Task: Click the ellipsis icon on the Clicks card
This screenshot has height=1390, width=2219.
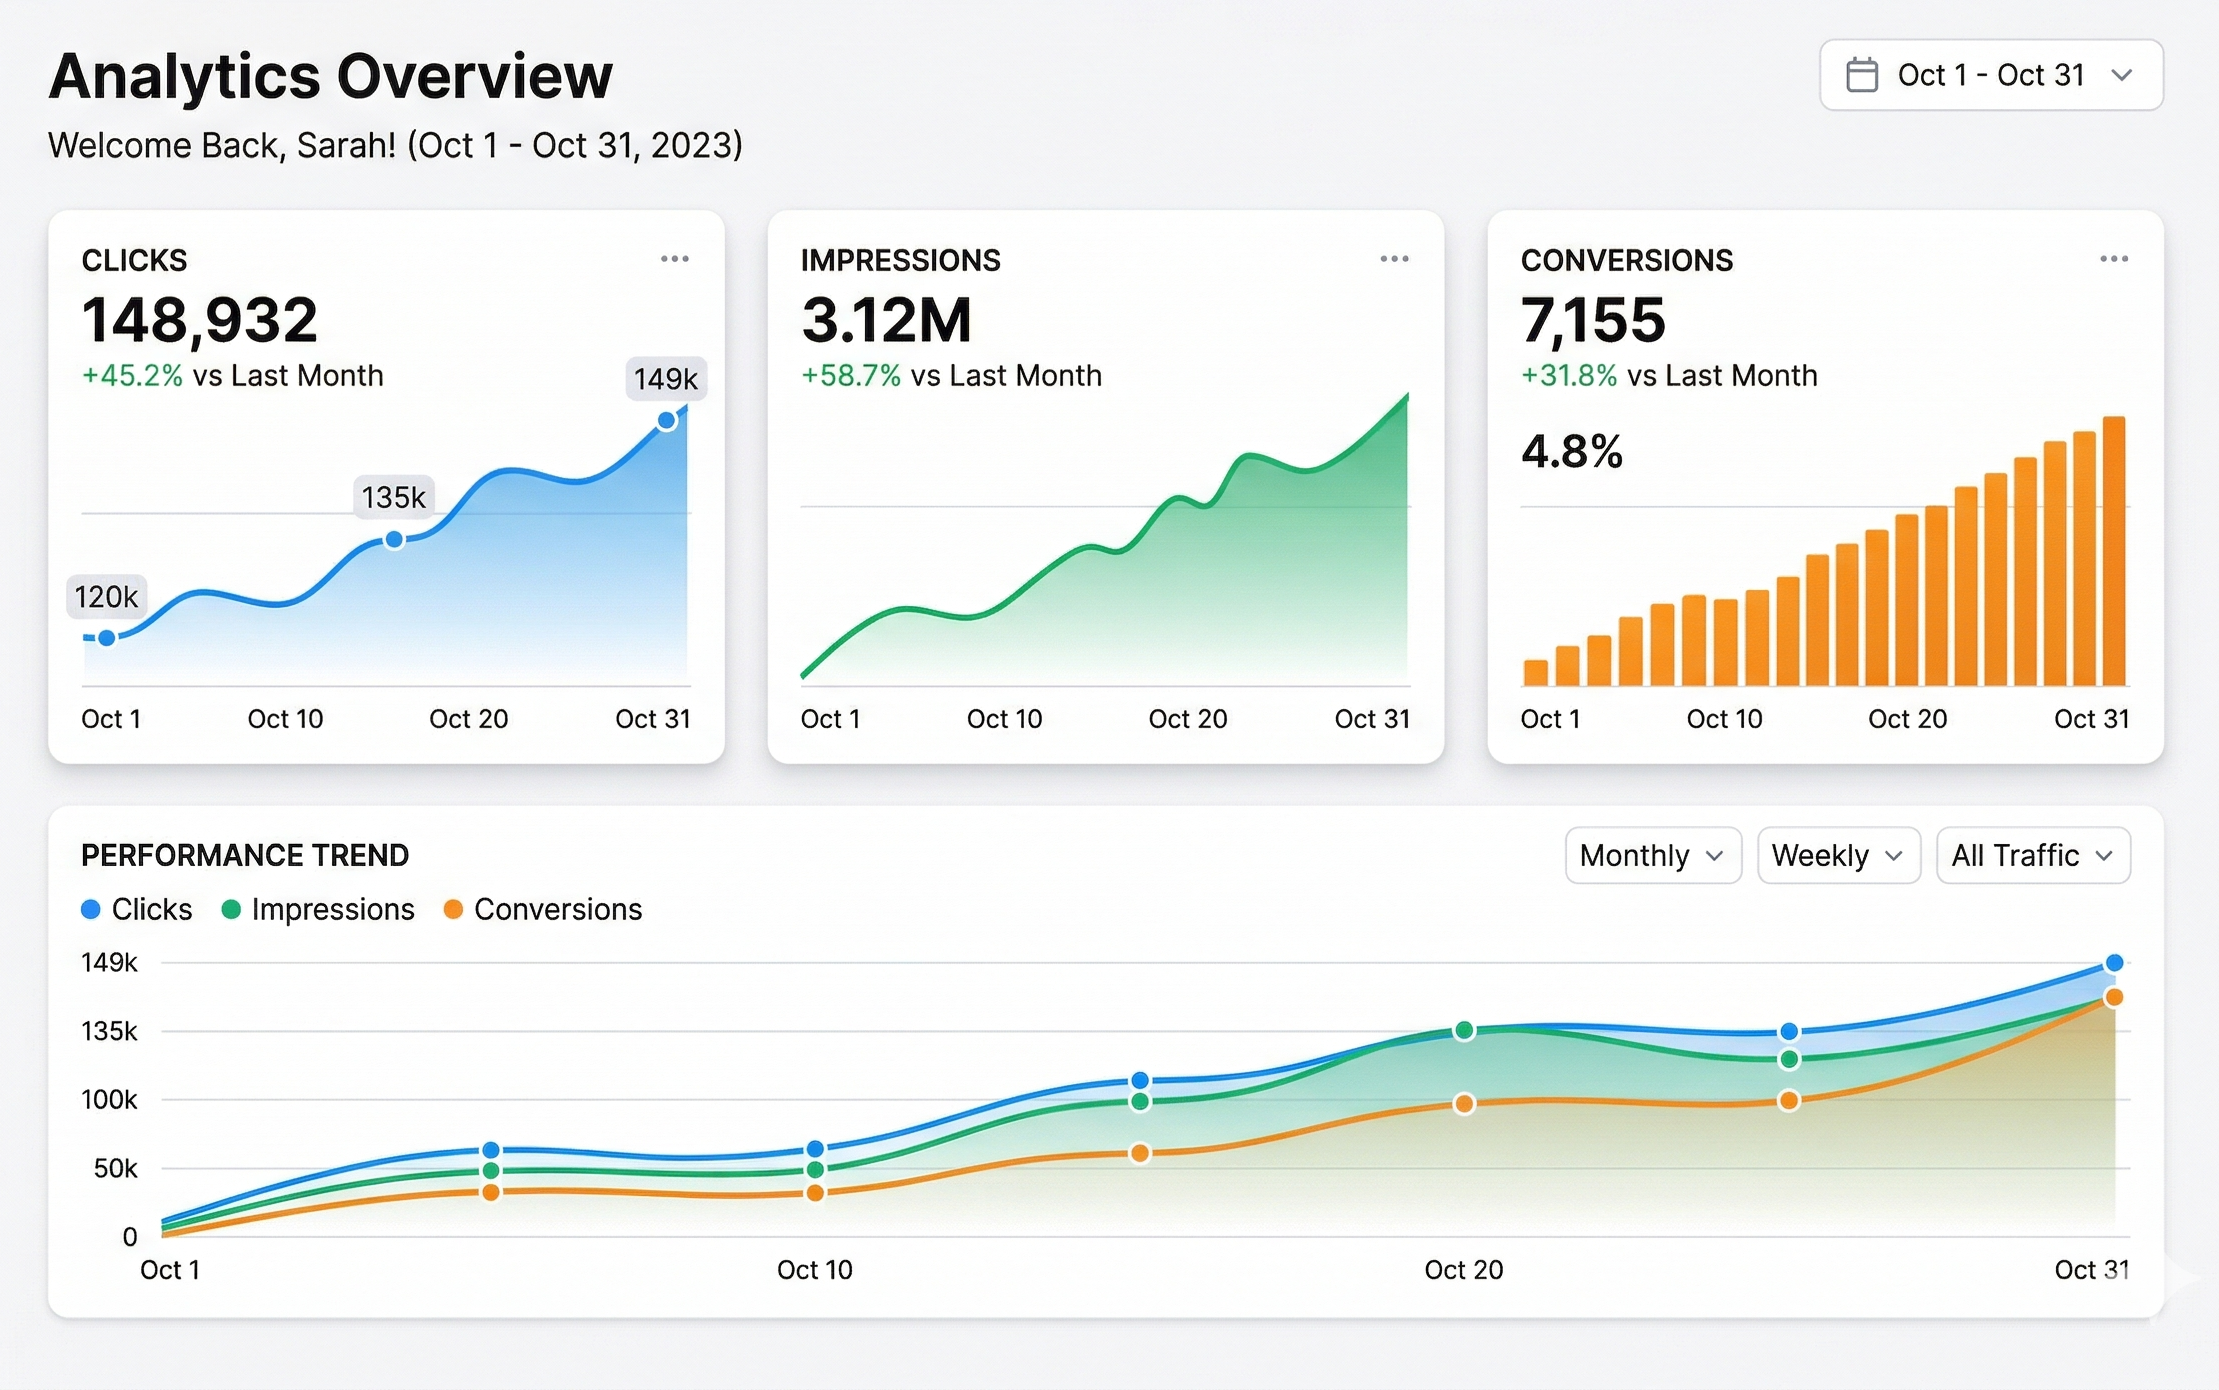Action: coord(675,258)
